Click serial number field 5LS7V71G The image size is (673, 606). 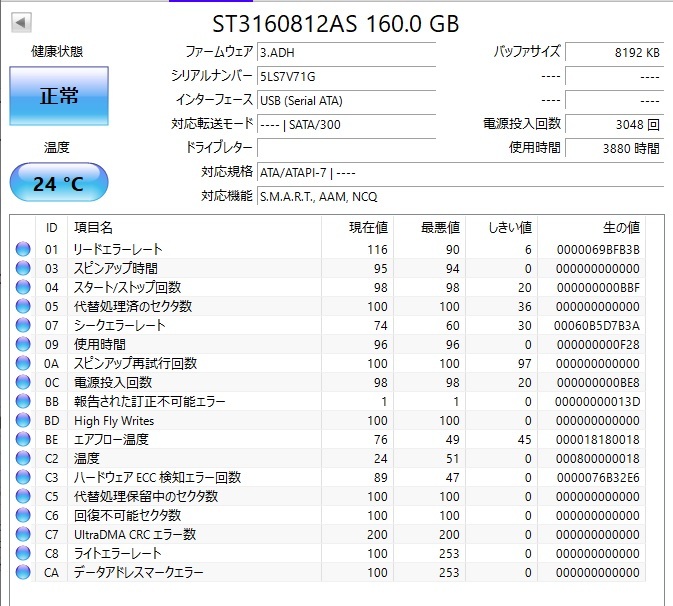coord(346,76)
